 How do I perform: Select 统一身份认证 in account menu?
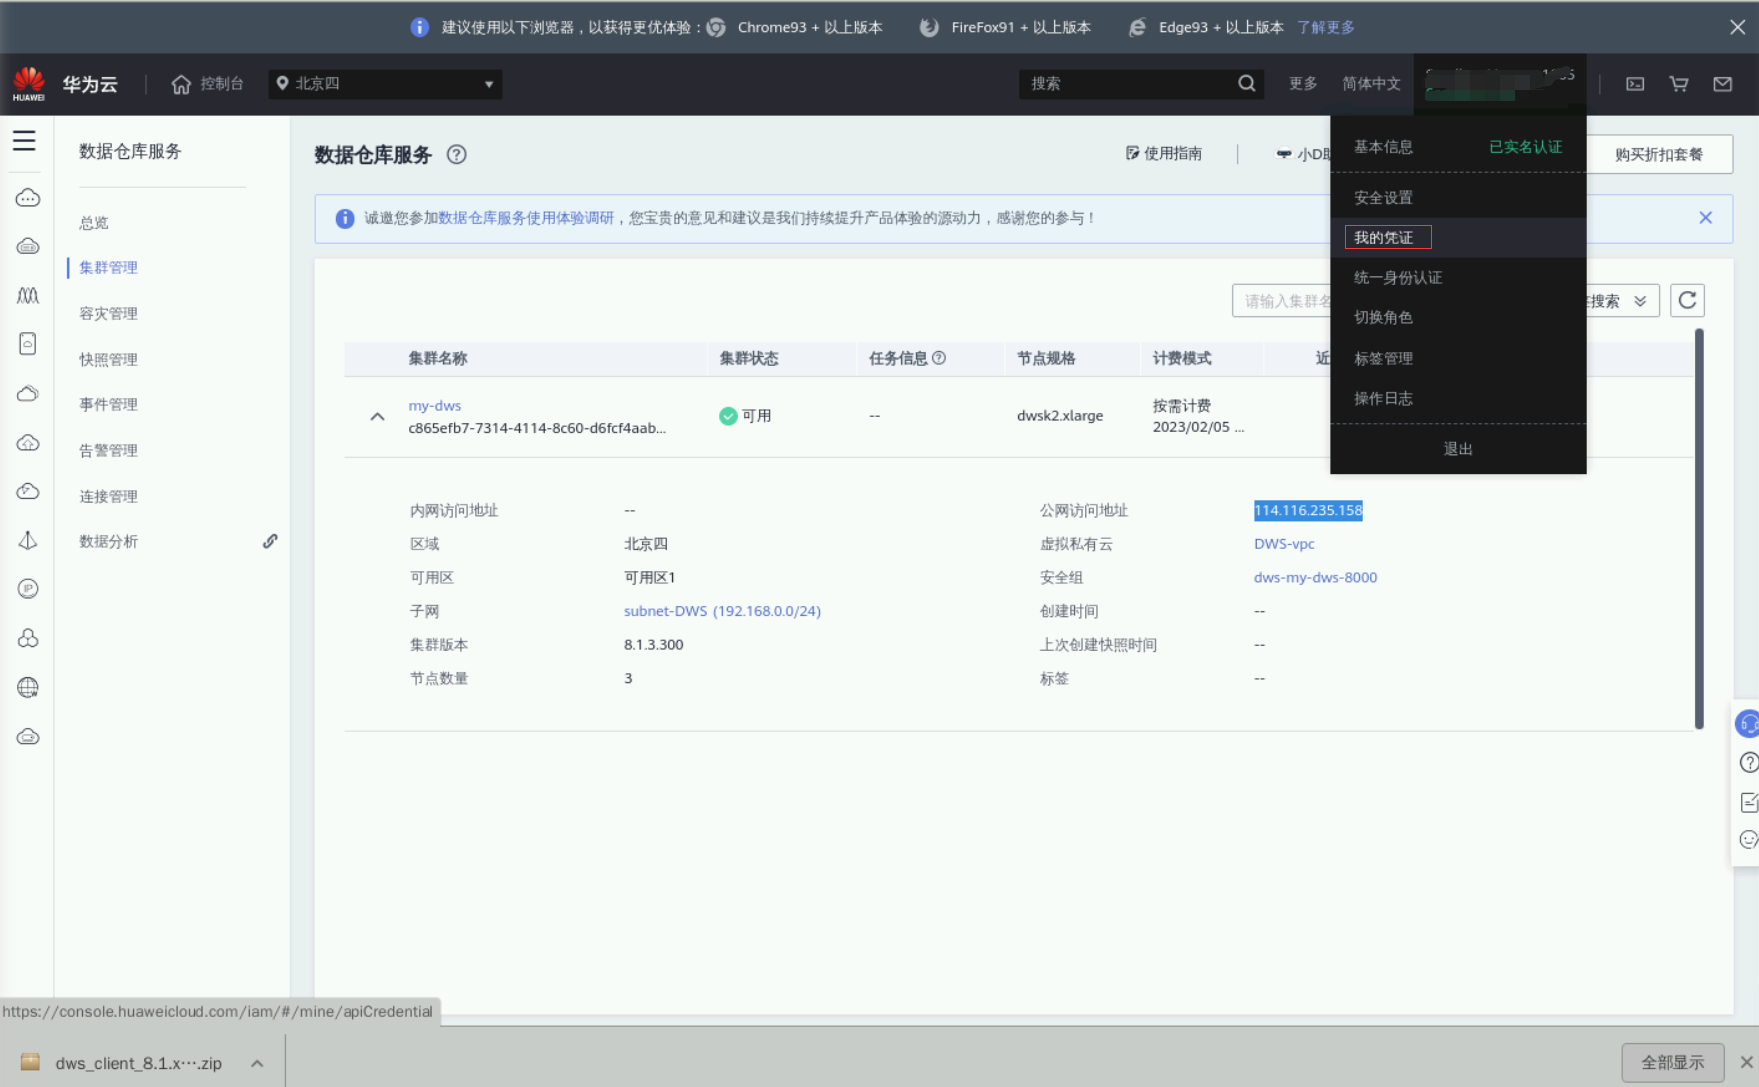click(1398, 278)
